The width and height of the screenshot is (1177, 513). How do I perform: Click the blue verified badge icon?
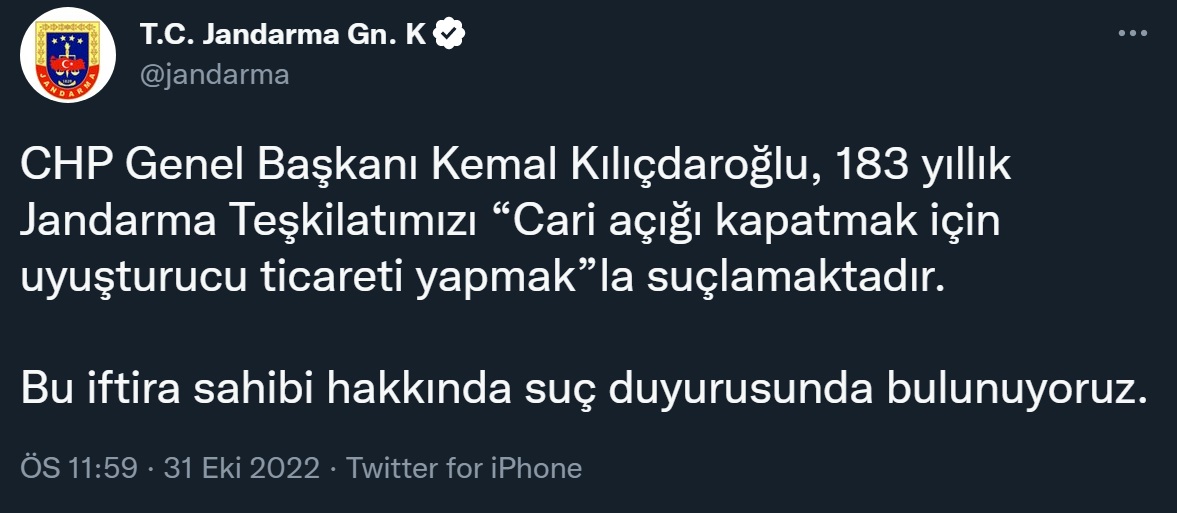tap(450, 34)
